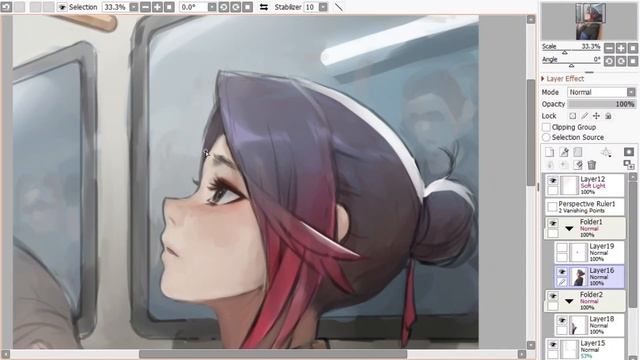The width and height of the screenshot is (640, 360).
Task: Create a new normal layer
Action: [550, 152]
